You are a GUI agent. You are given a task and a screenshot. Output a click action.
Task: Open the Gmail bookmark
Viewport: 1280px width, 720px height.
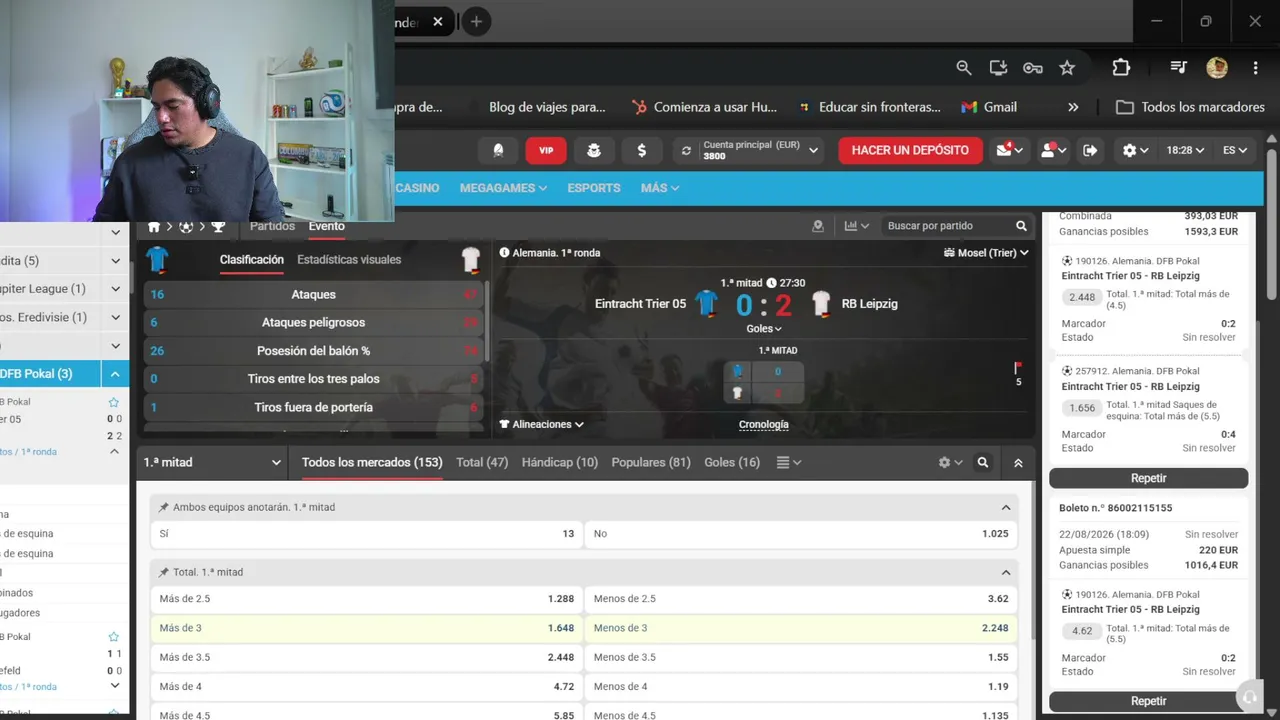[989, 107]
